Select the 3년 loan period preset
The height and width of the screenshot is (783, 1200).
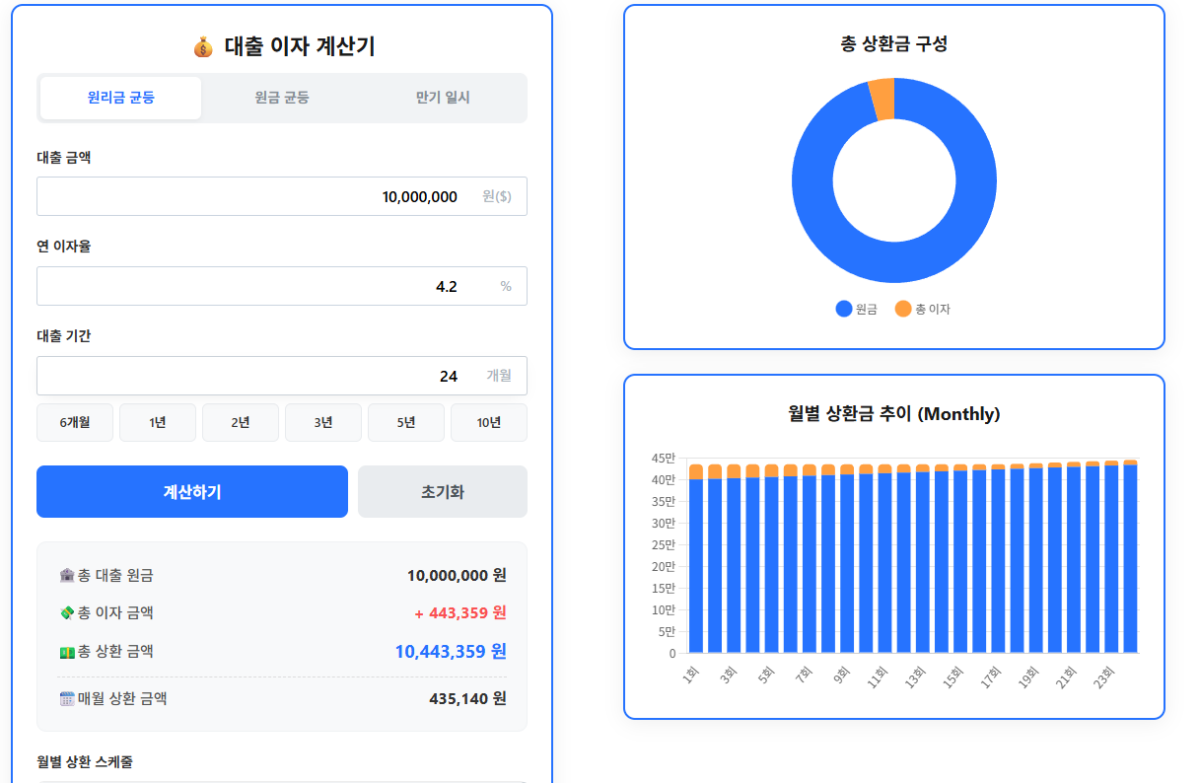(x=323, y=422)
